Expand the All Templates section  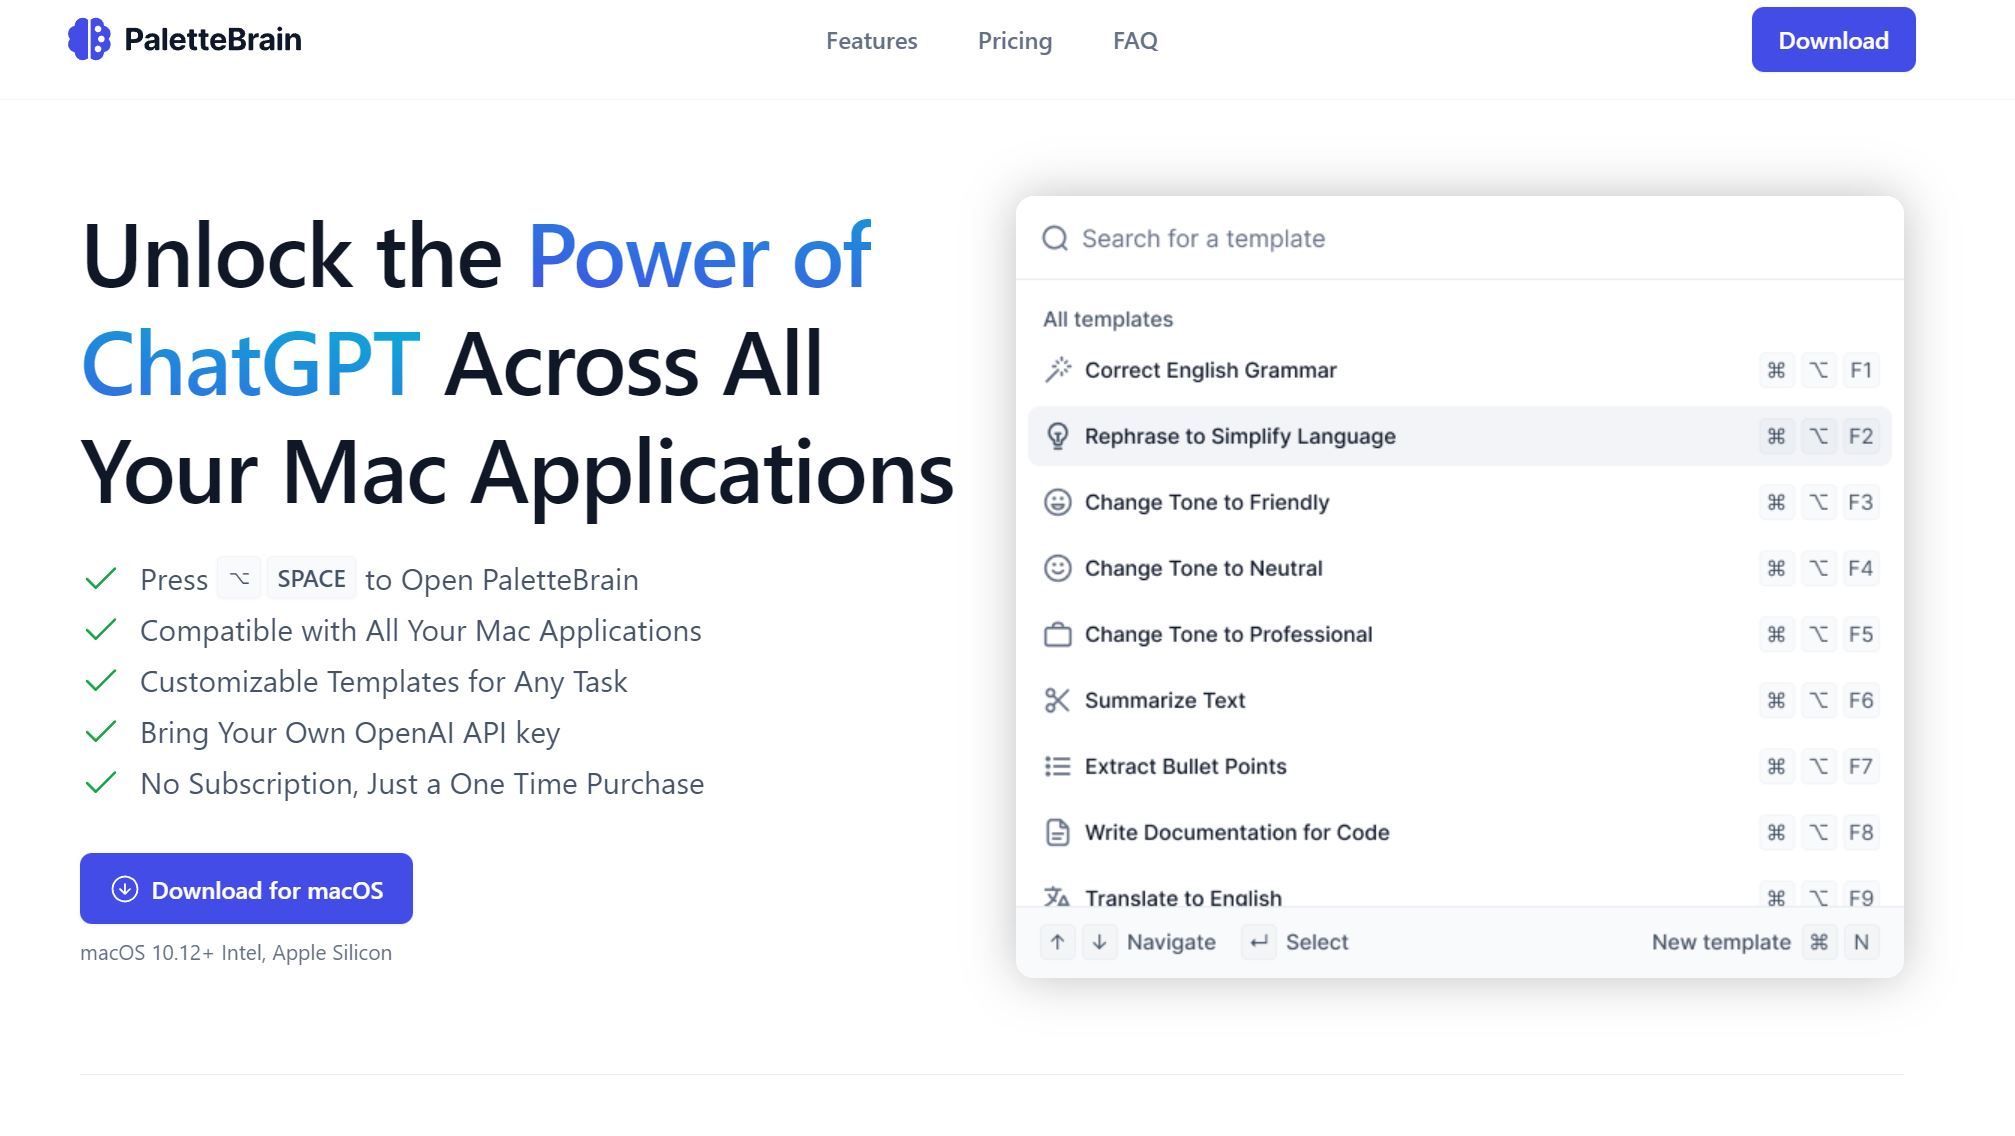coord(1109,318)
